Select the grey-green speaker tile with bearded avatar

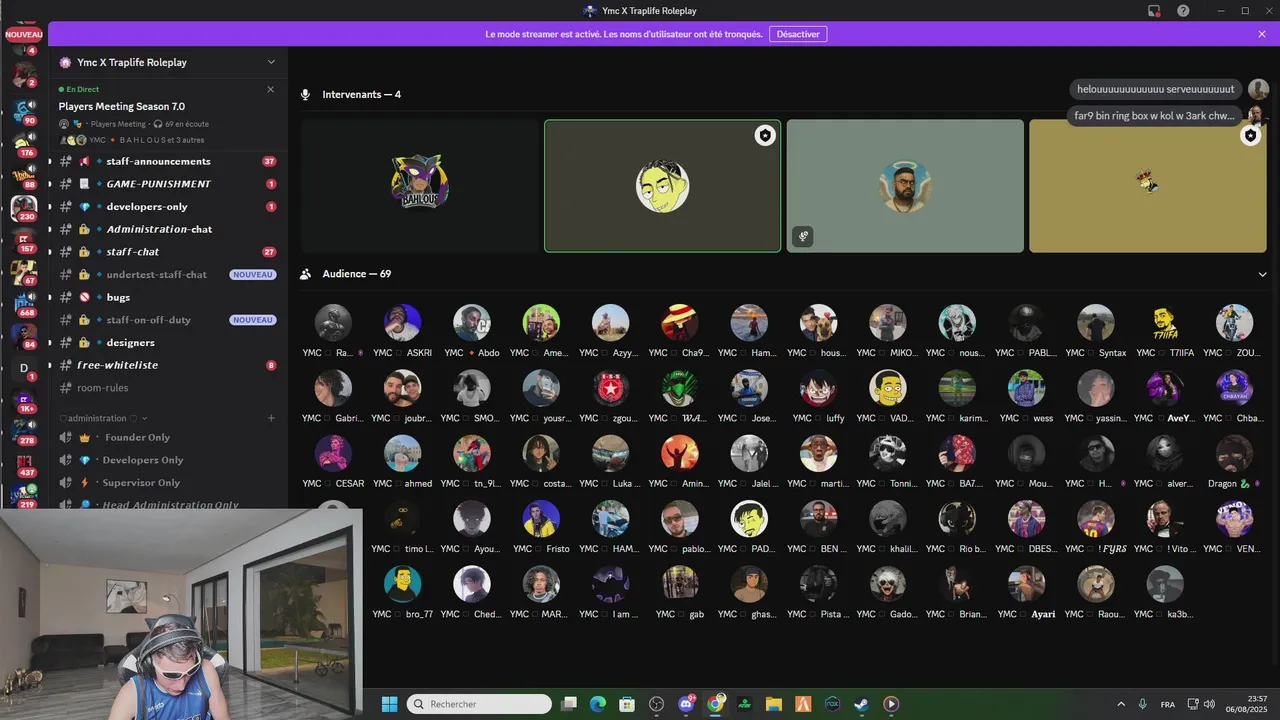pyautogui.click(x=905, y=186)
